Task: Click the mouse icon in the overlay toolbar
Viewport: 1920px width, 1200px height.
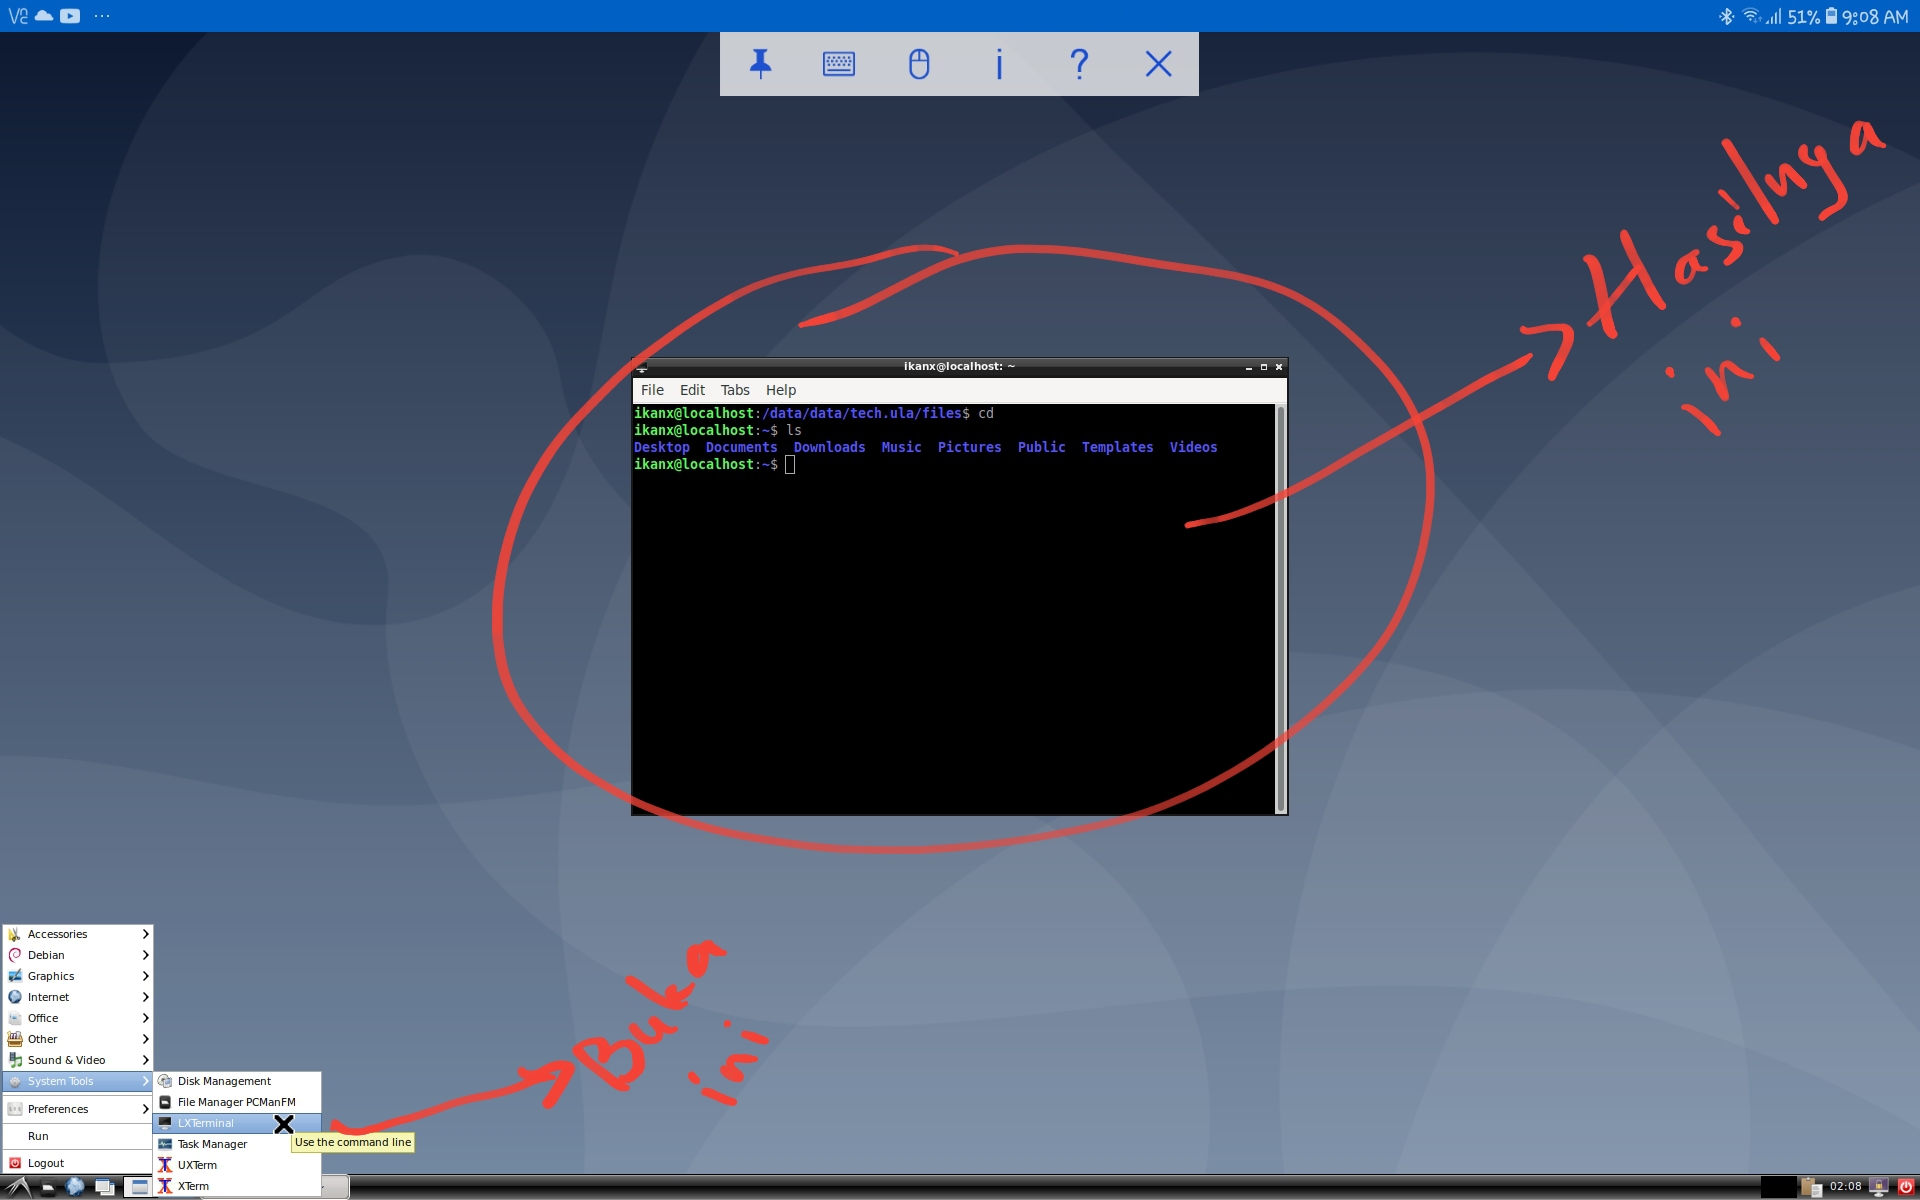Action: (x=919, y=64)
